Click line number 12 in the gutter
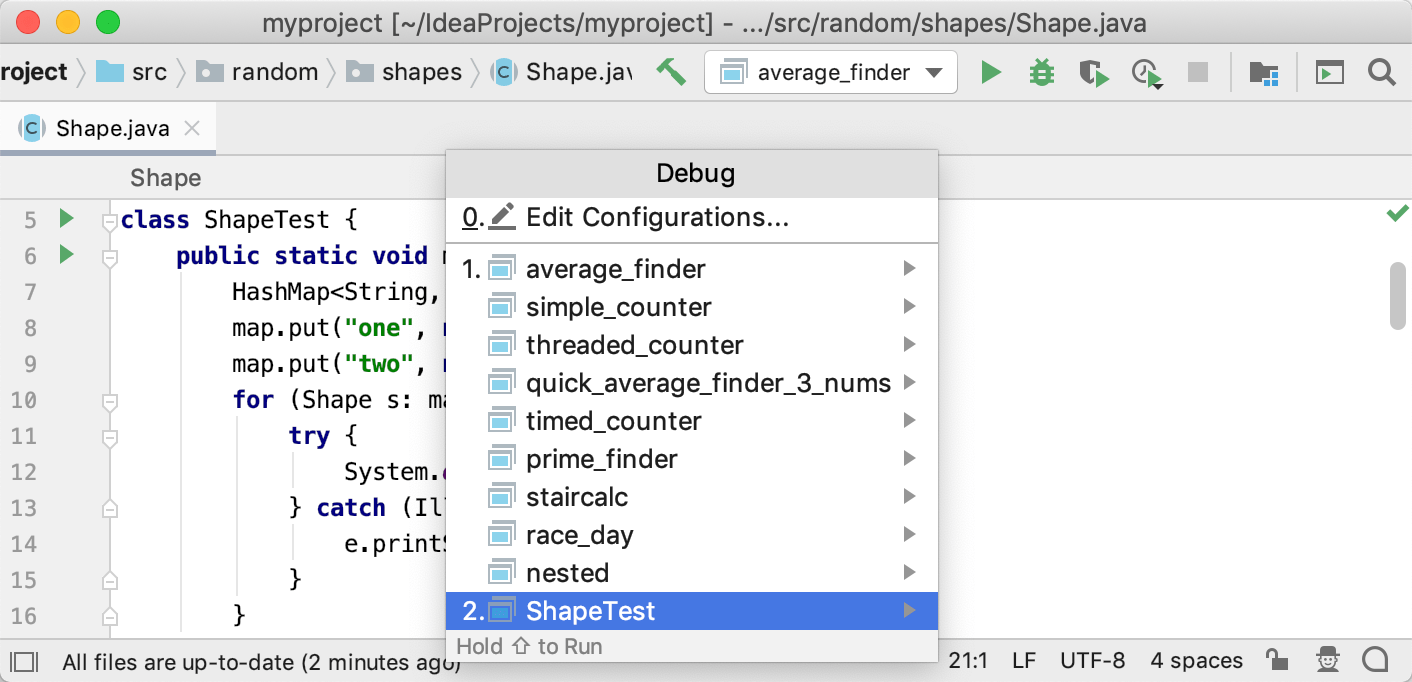This screenshot has height=682, width=1412. [23, 471]
